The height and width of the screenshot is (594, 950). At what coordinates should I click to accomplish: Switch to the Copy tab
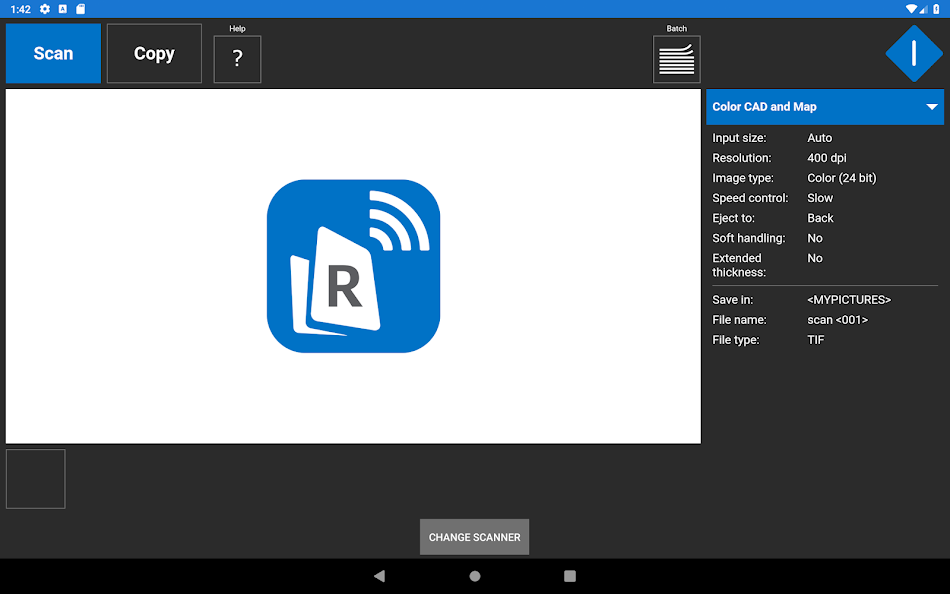pyautogui.click(x=154, y=53)
